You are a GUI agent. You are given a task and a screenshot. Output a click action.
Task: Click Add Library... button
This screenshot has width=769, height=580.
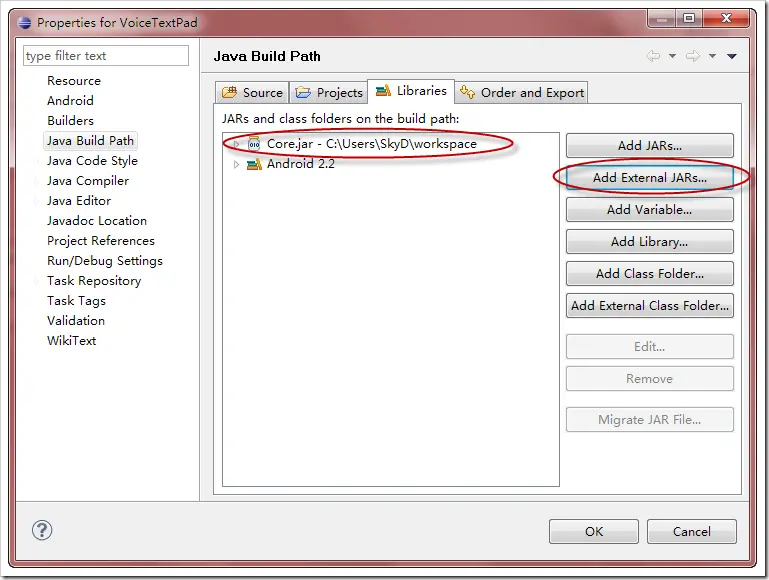(650, 242)
